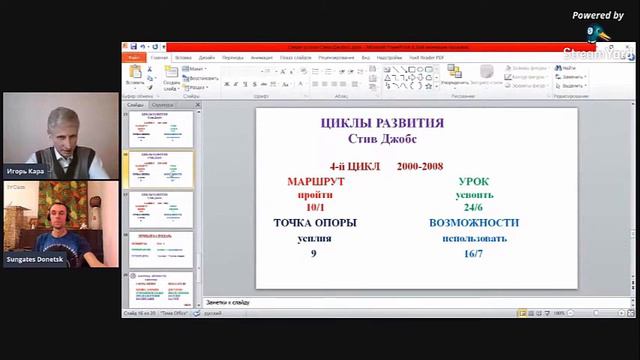The height and width of the screenshot is (360, 640).
Task: Select the ПРИМЕНЕНИЕ slide thumbnail
Action: tap(161, 250)
